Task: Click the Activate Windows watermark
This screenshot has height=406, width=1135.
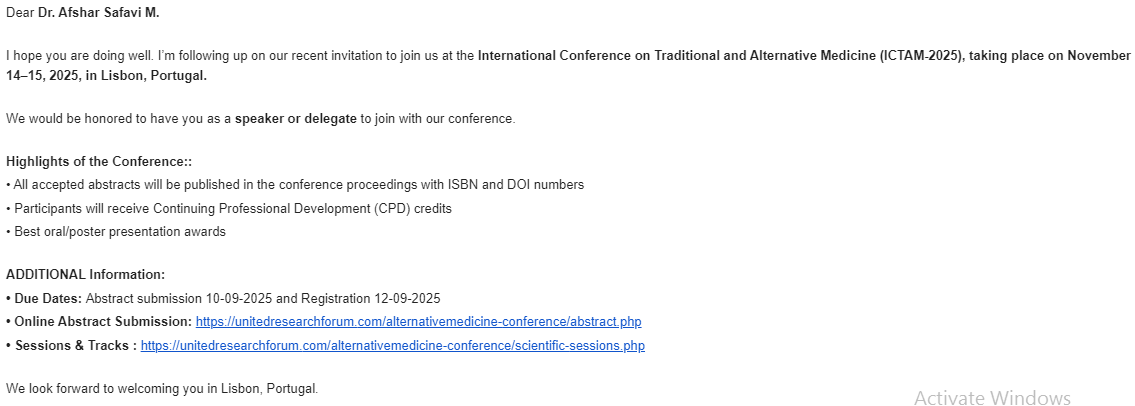Action: point(992,398)
